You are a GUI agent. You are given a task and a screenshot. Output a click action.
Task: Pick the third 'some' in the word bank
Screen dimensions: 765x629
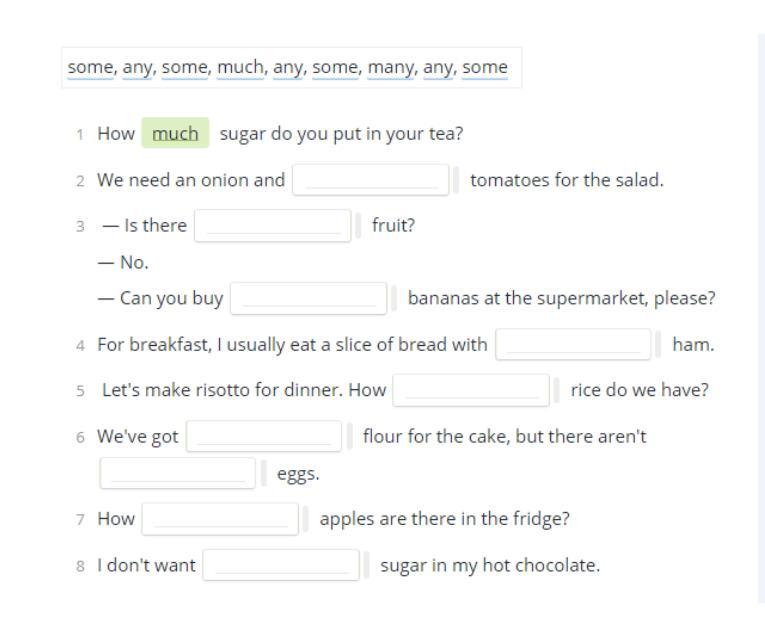pos(335,67)
